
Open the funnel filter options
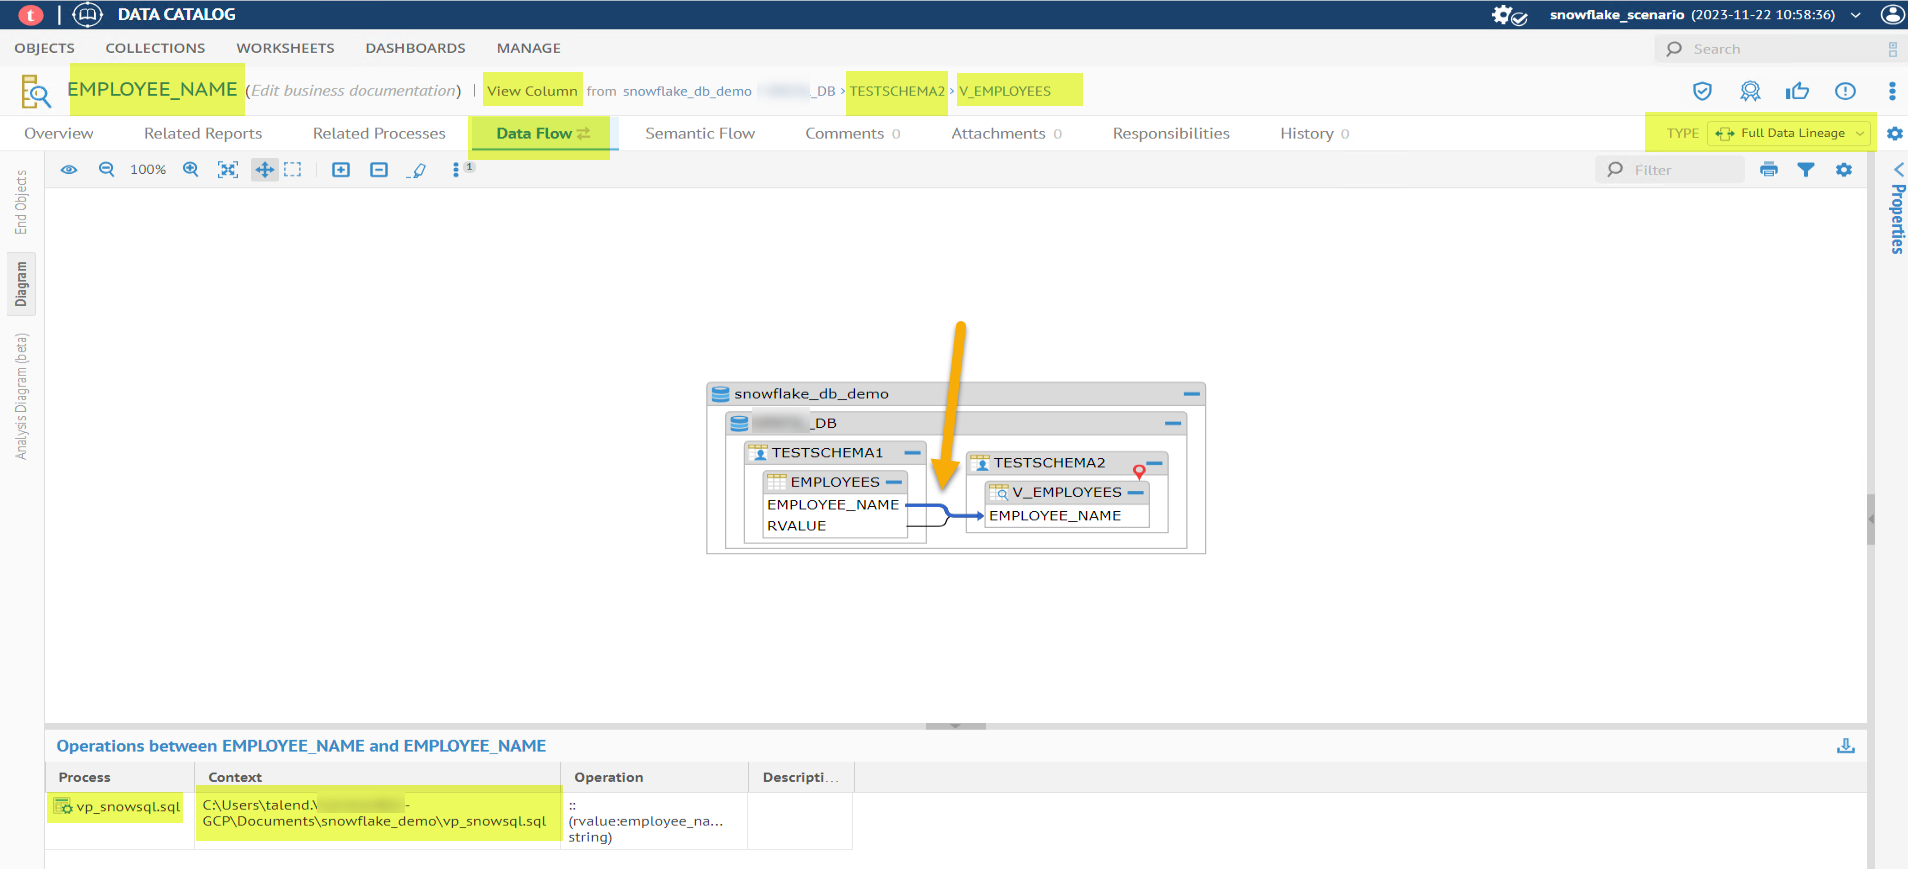[x=1806, y=170]
